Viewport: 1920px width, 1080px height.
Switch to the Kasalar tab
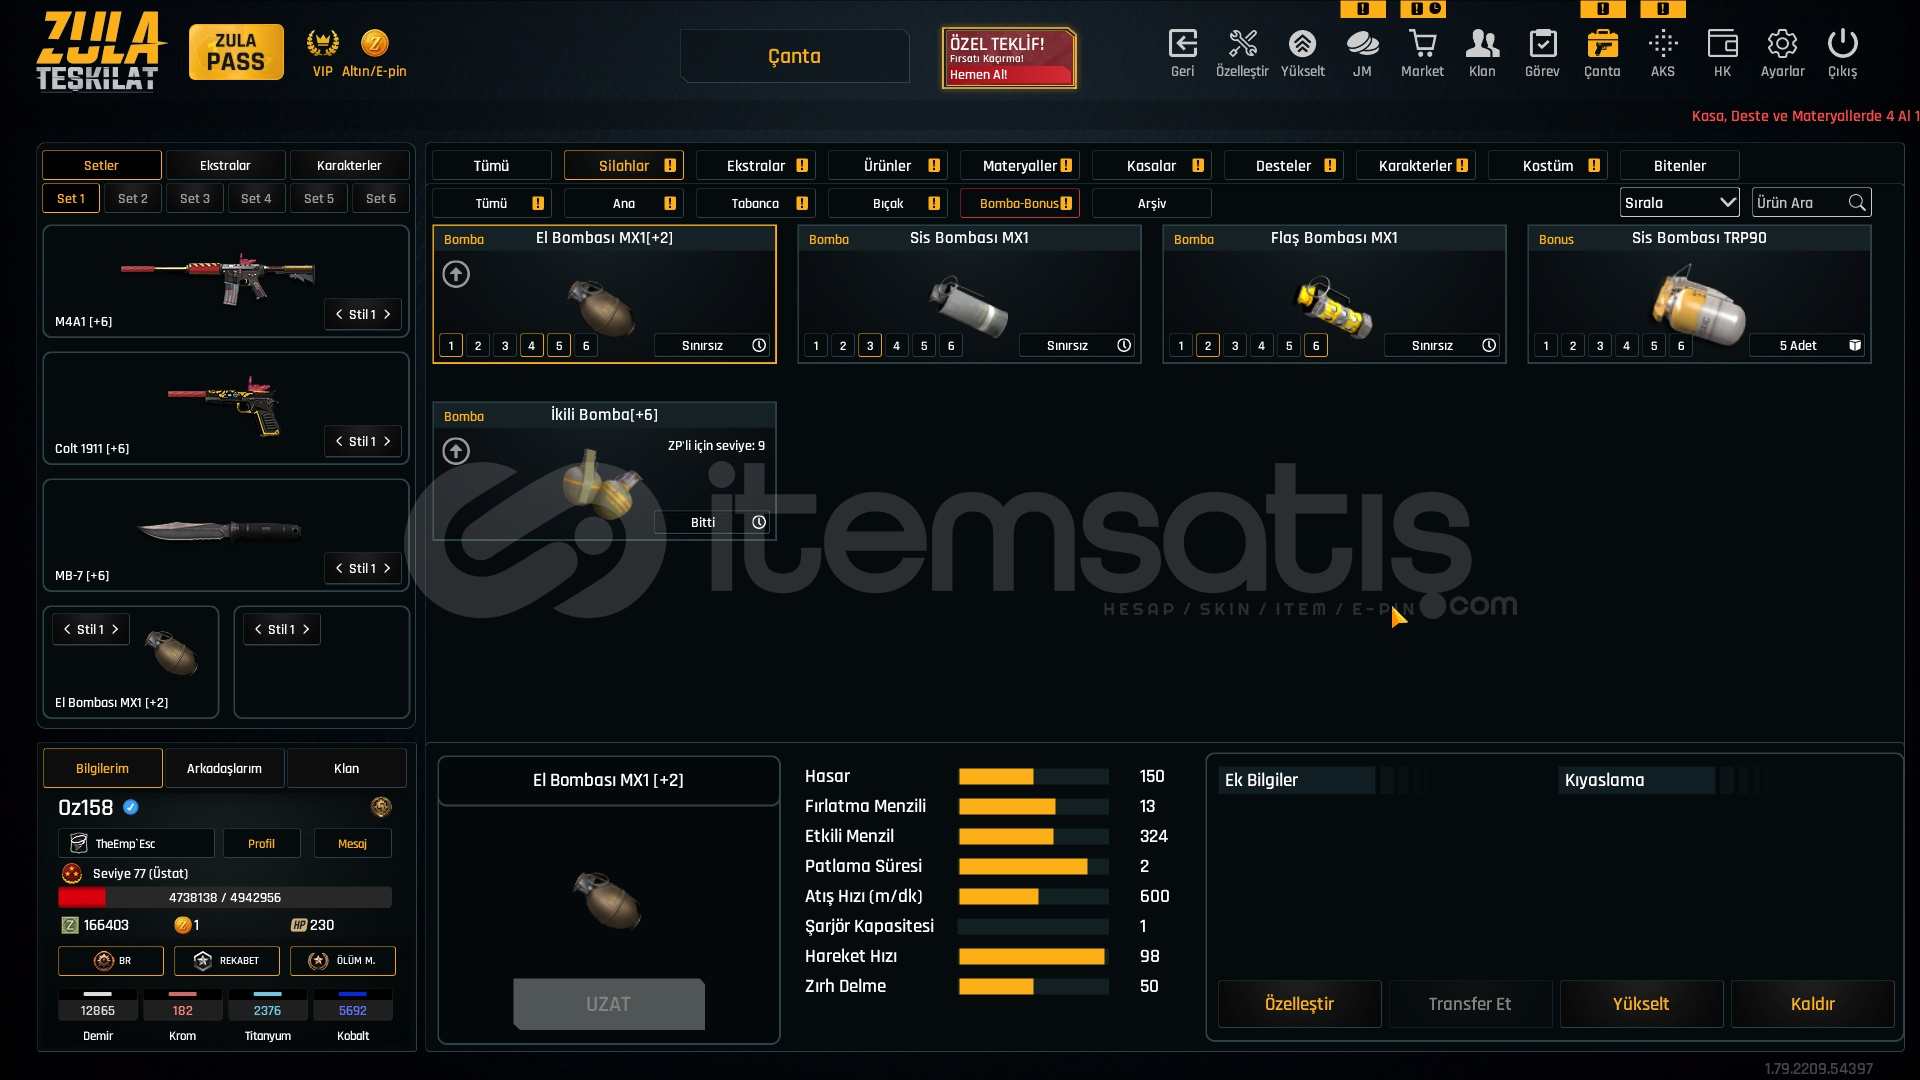click(1151, 166)
